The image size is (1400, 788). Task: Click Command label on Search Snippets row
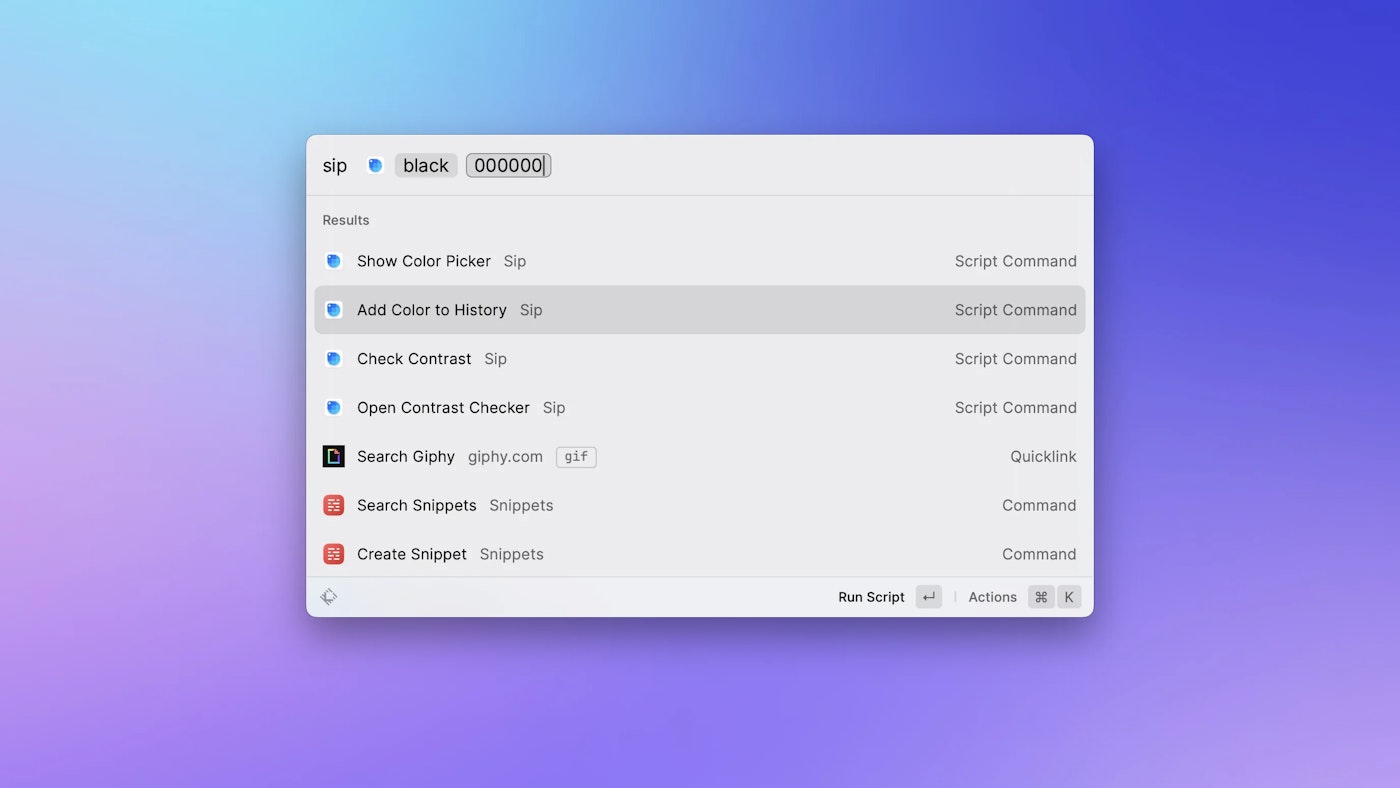click(1039, 506)
